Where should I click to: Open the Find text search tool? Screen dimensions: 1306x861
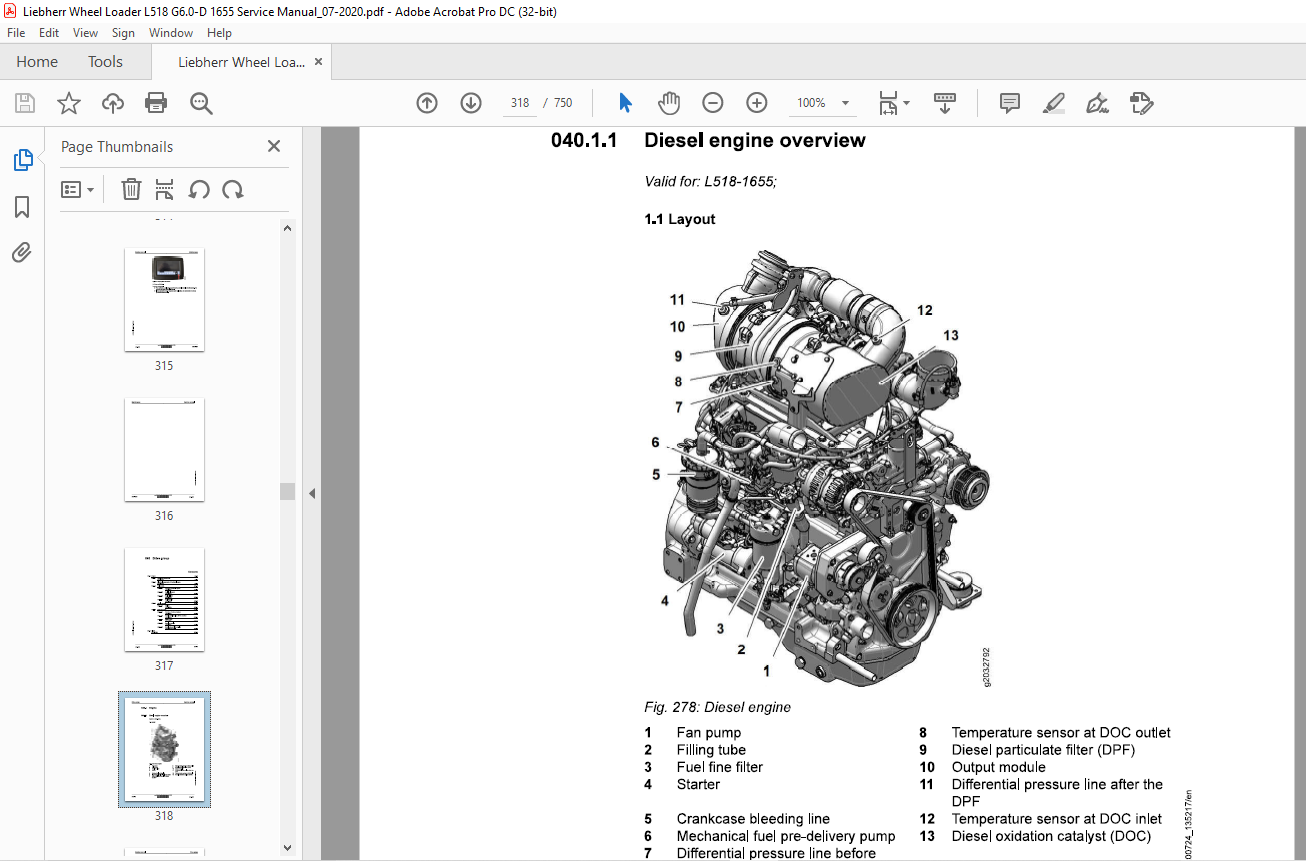[x=201, y=103]
